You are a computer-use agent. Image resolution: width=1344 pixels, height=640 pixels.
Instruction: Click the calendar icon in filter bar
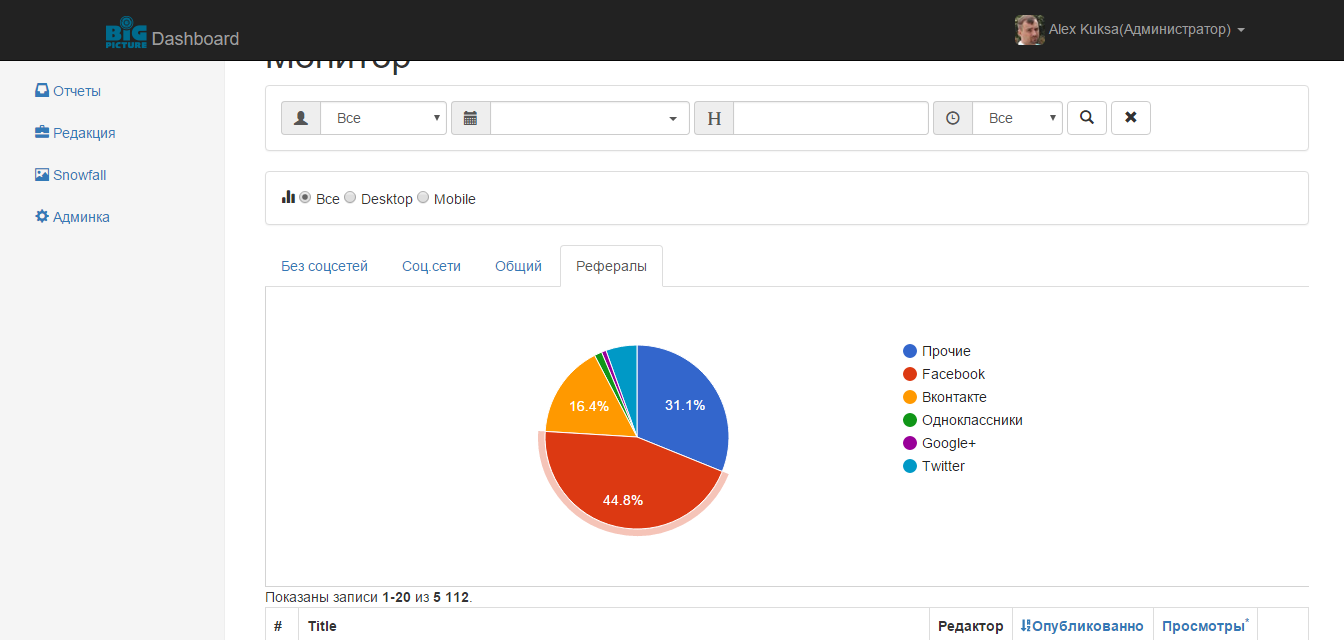pos(471,118)
